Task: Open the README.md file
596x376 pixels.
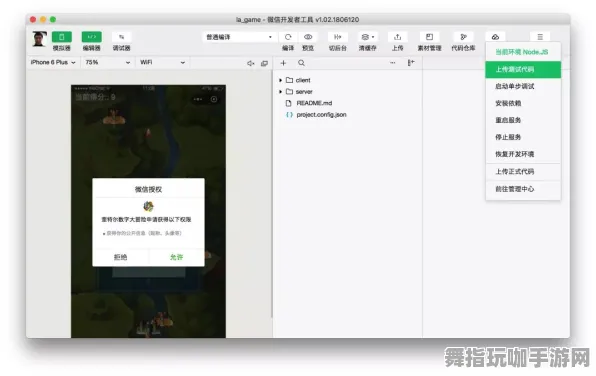Action: point(314,103)
